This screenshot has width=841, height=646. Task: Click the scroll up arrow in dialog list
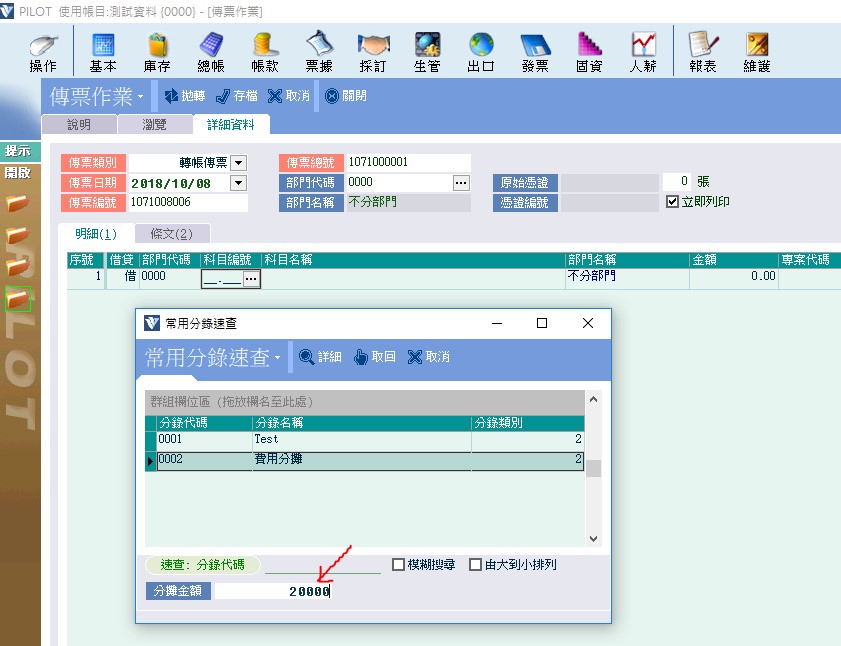593,399
